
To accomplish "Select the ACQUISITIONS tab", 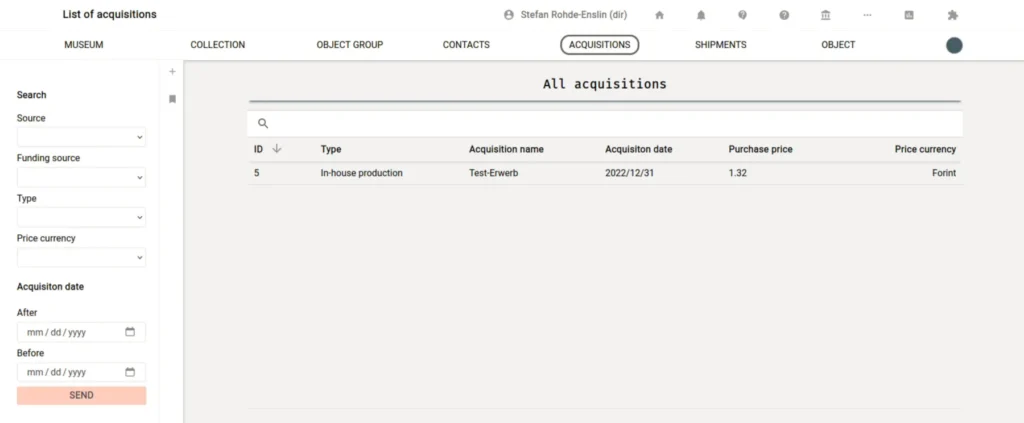I will [600, 45].
